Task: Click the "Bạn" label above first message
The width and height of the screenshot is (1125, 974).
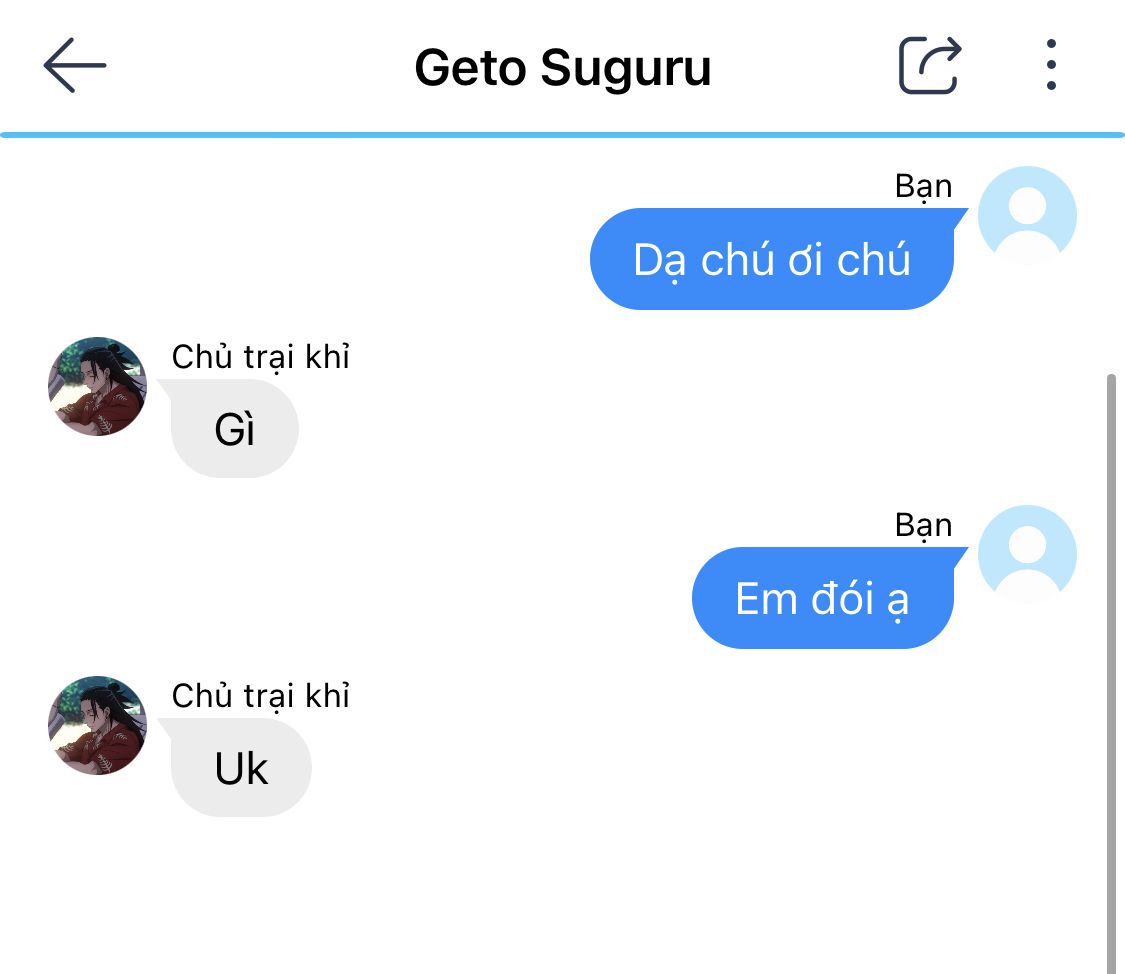Action: 923,186
